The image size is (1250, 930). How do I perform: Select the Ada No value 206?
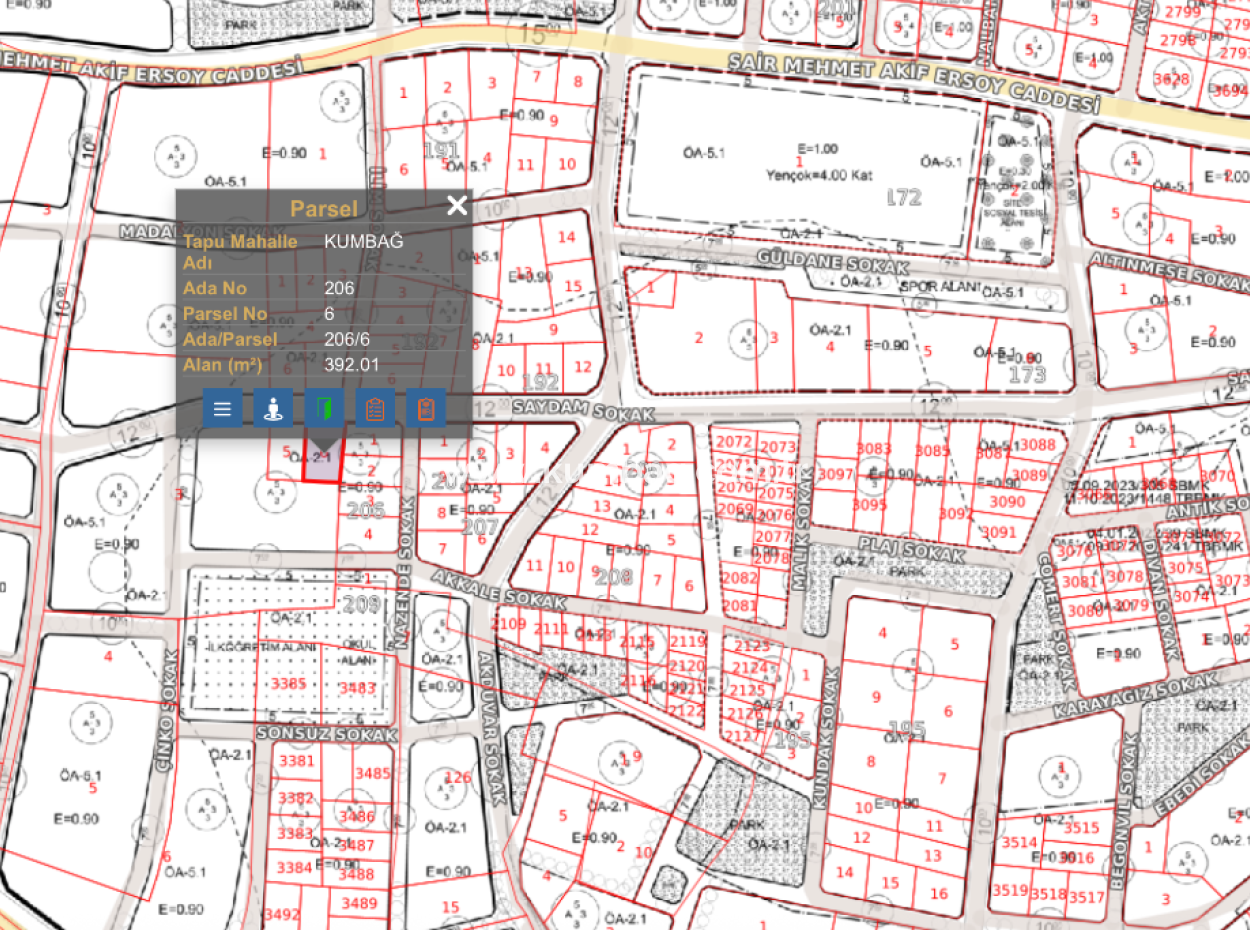[339, 289]
